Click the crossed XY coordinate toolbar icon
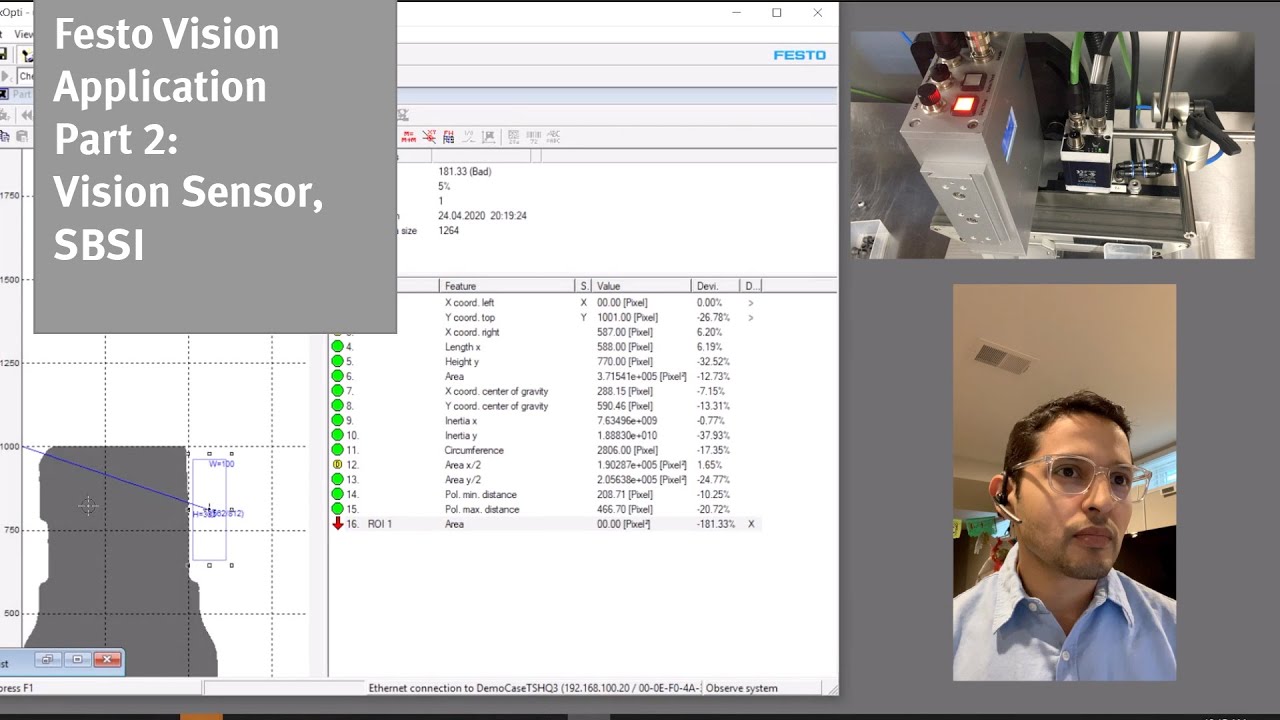 coord(429,137)
